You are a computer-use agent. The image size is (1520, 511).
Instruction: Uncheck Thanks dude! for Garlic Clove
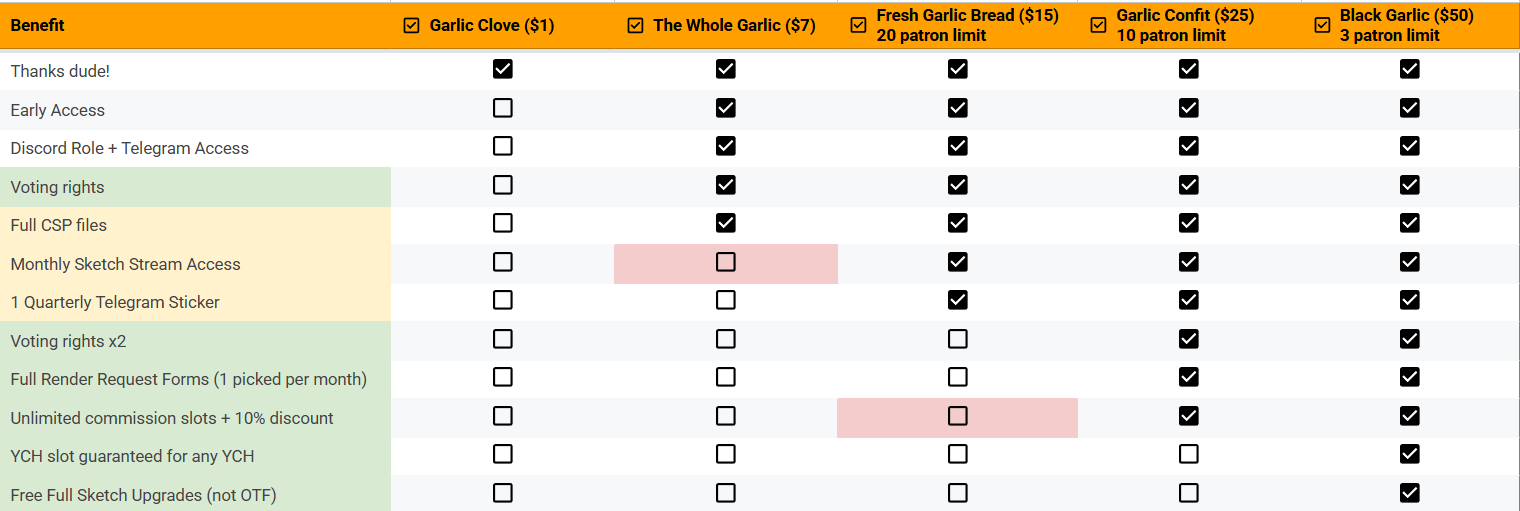tap(502, 69)
